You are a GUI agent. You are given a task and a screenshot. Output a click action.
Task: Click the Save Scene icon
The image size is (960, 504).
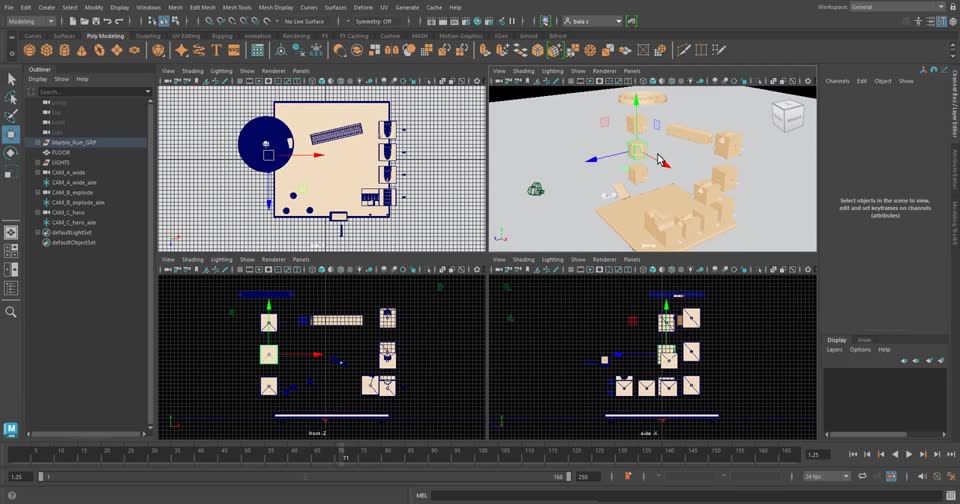point(96,21)
